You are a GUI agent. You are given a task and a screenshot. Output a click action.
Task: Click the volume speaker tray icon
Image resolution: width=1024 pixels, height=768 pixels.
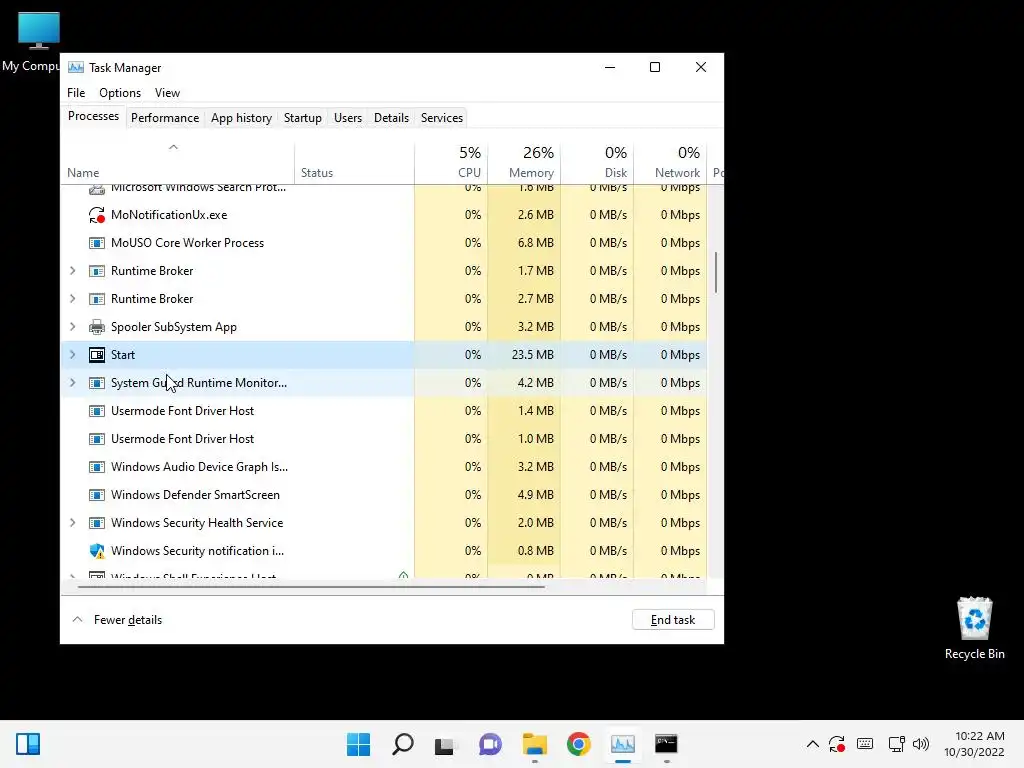click(921, 744)
